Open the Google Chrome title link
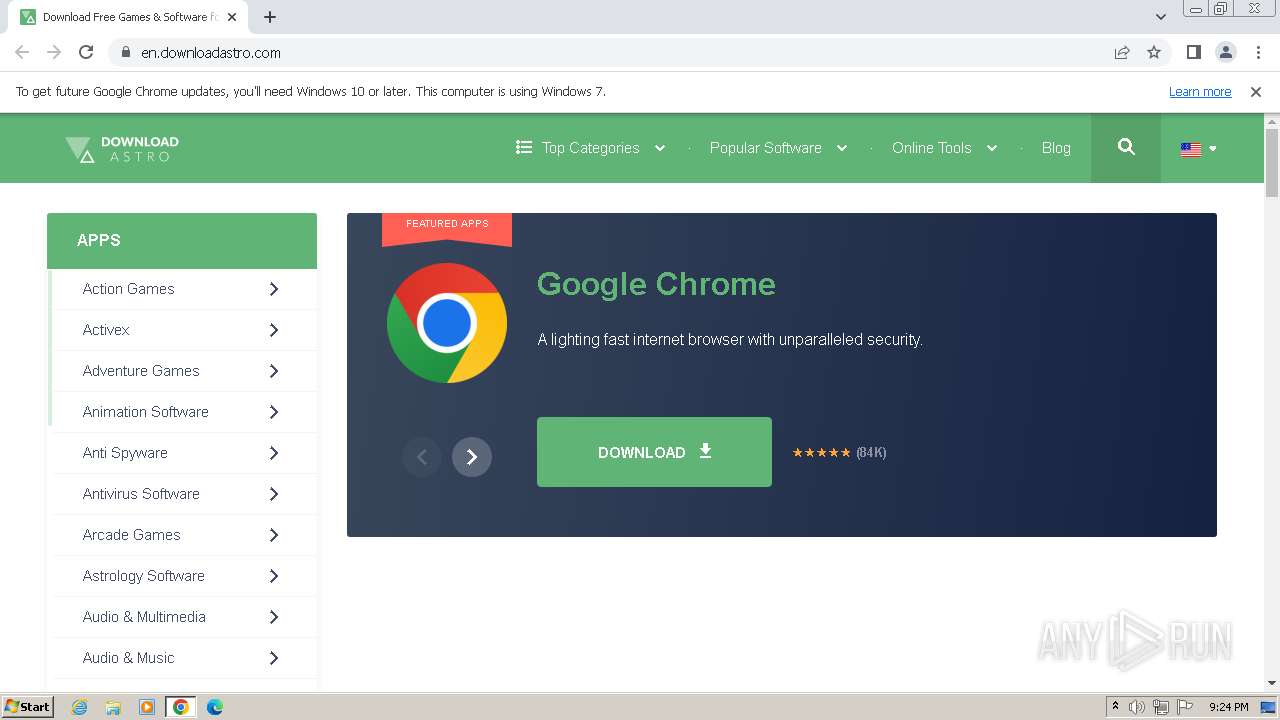Viewport: 1280px width, 720px height. point(656,284)
